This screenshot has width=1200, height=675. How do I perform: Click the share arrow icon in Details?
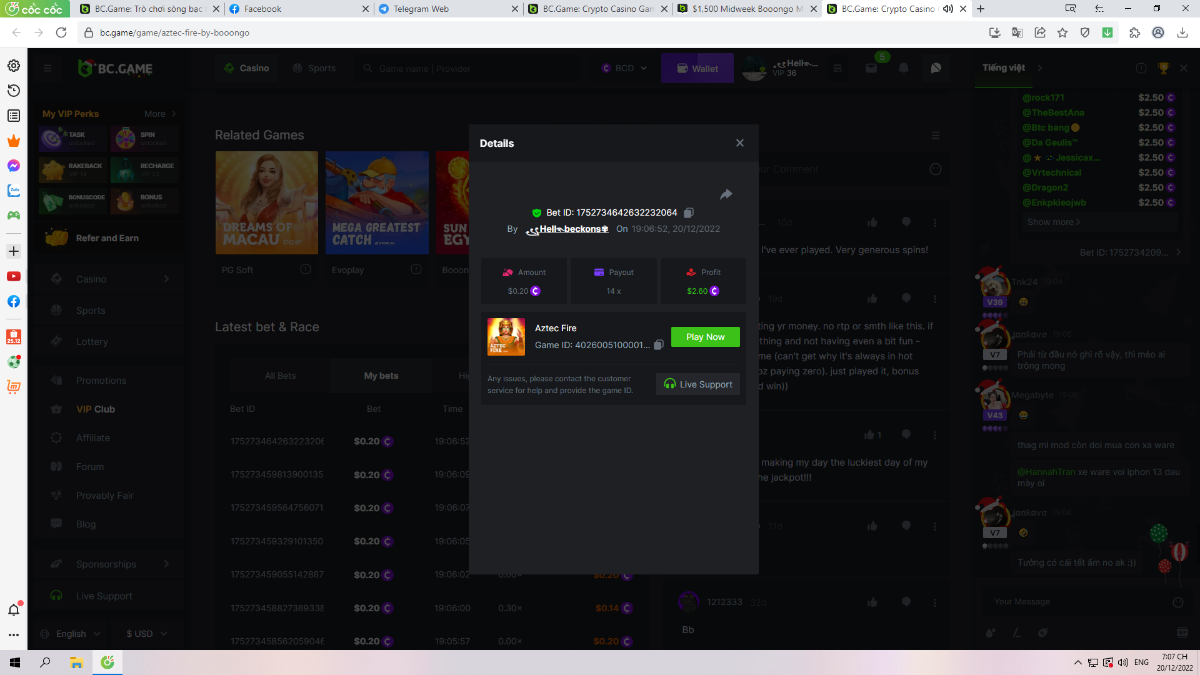click(726, 194)
